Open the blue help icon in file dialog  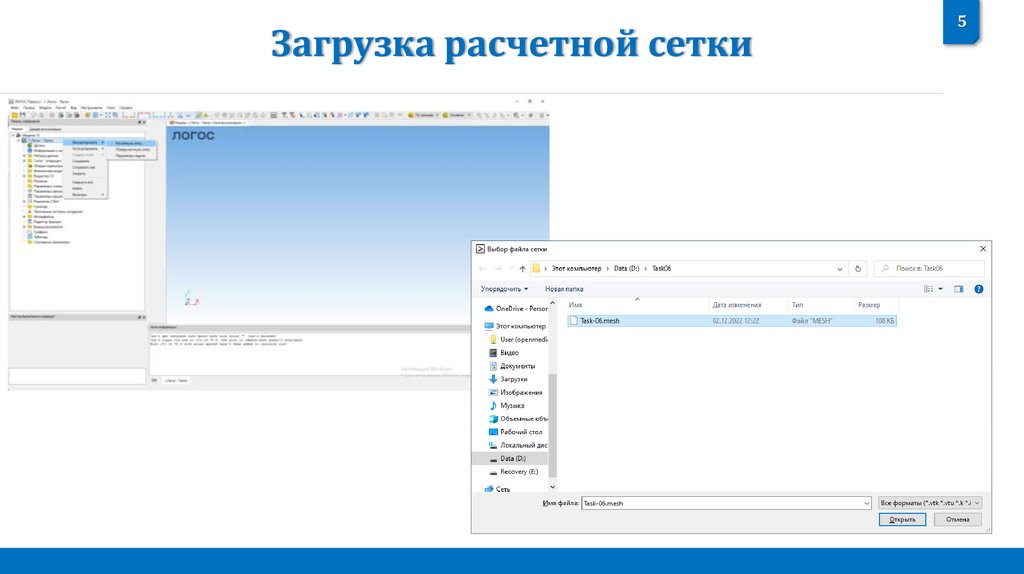[x=978, y=289]
